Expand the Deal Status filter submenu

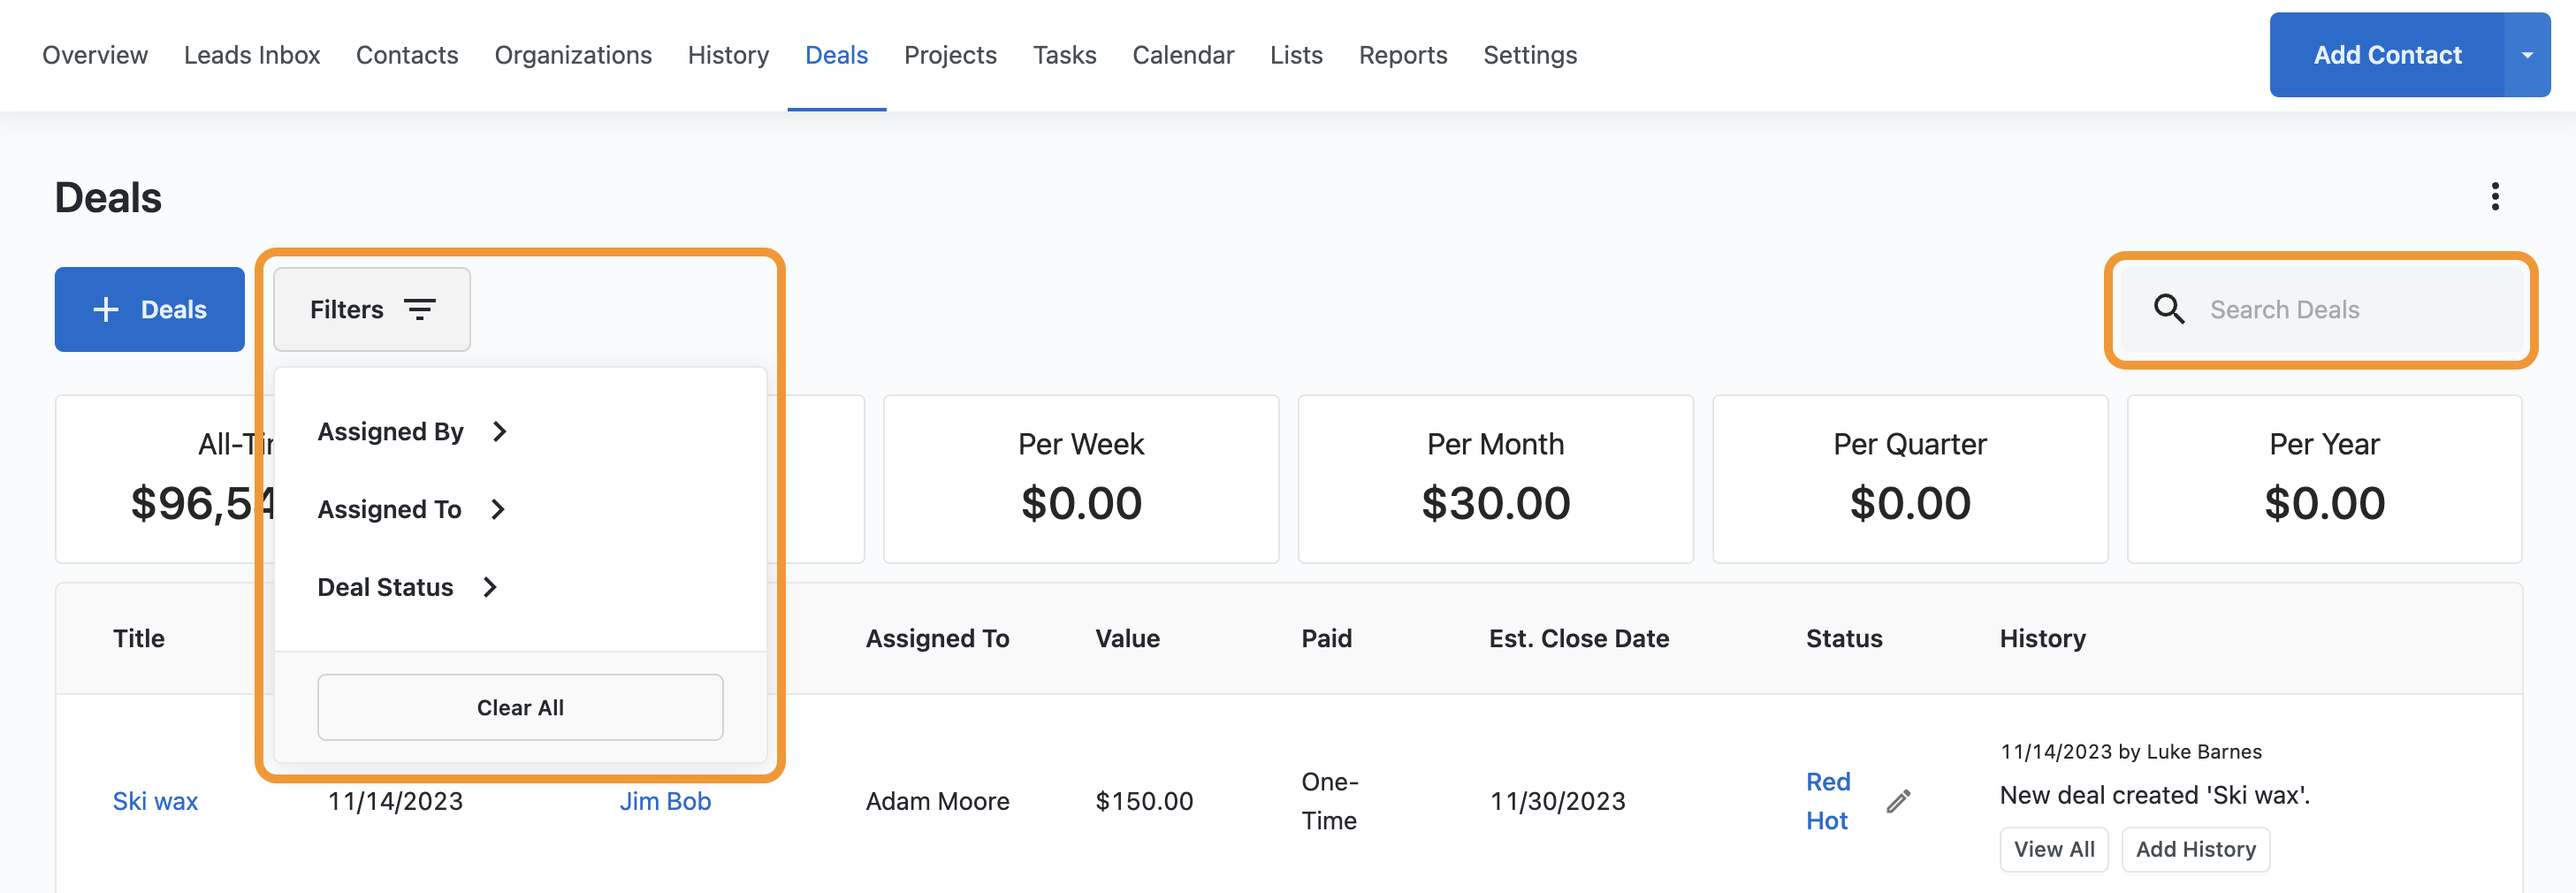[x=407, y=587]
